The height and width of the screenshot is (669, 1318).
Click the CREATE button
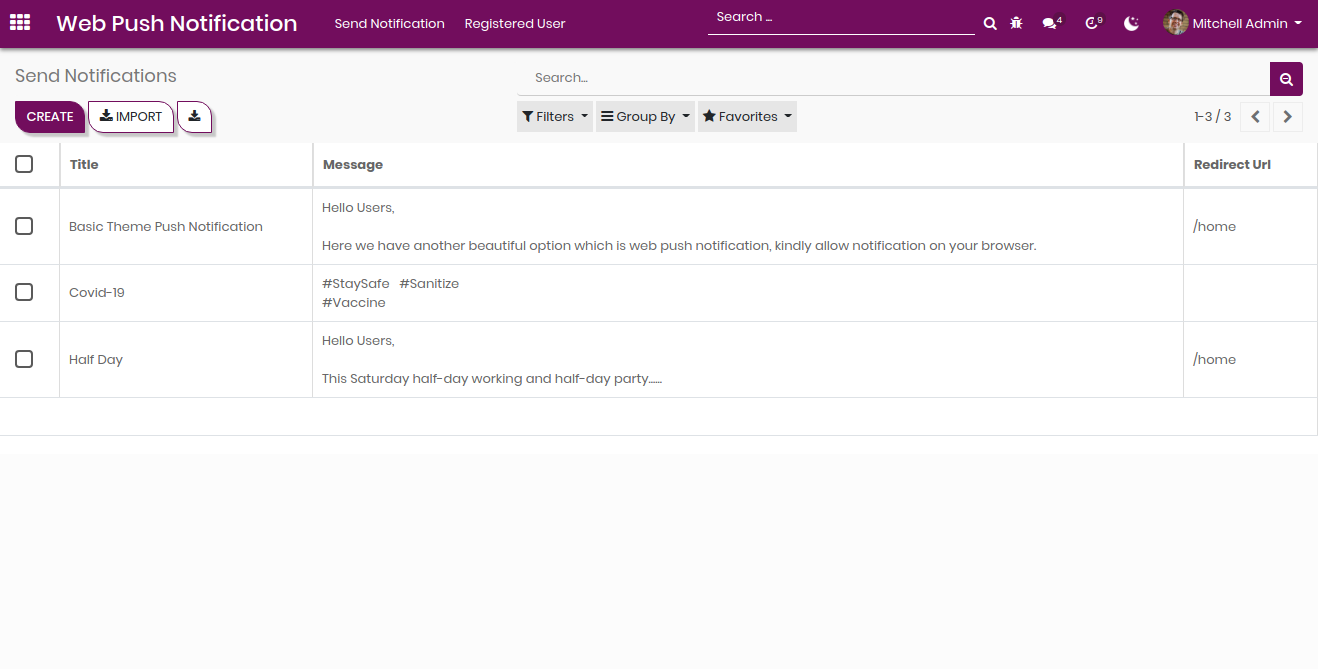(50, 117)
